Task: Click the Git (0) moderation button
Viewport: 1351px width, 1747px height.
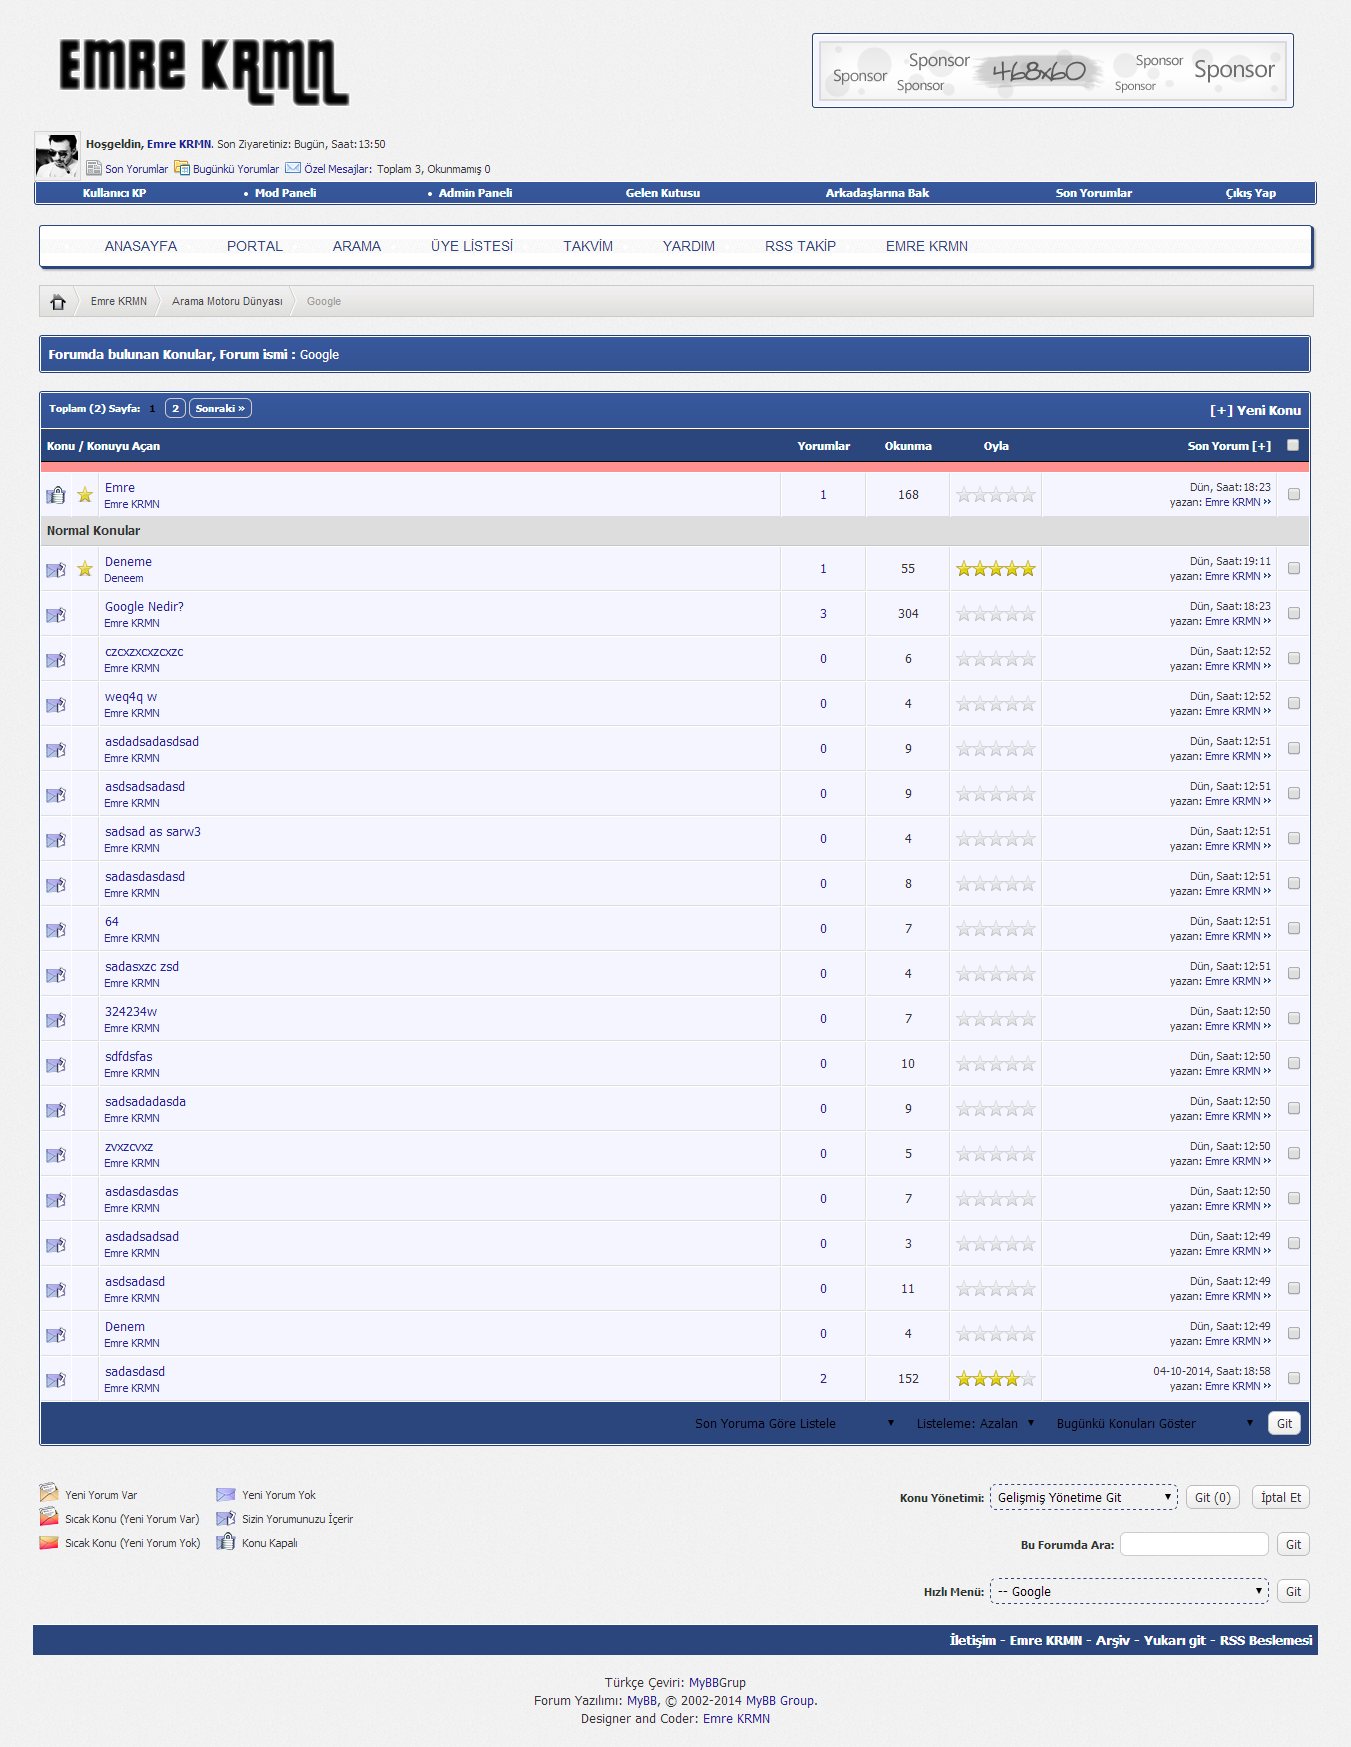Action: (x=1213, y=1497)
